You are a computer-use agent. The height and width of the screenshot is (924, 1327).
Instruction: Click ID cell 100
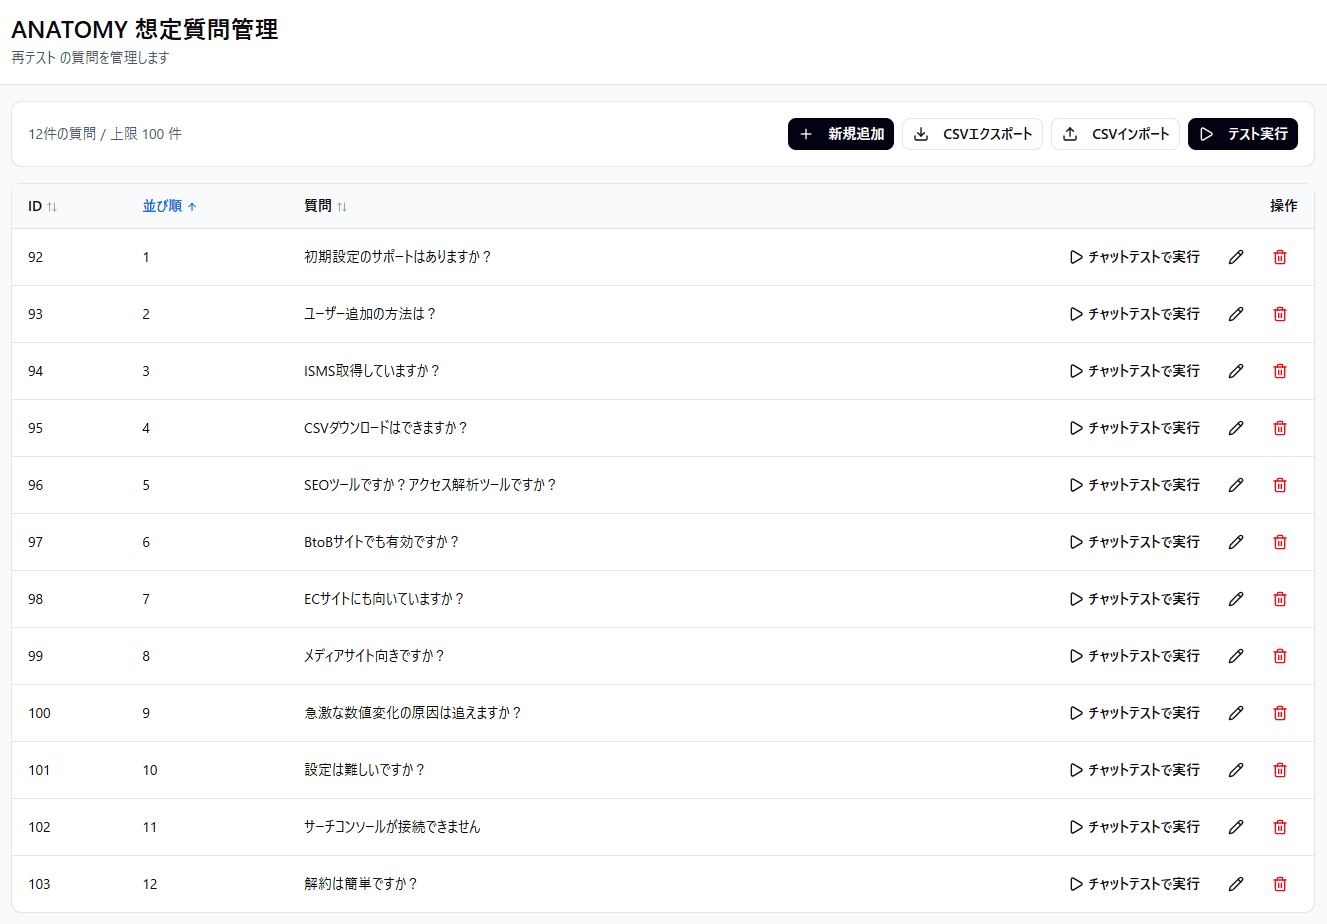39,713
